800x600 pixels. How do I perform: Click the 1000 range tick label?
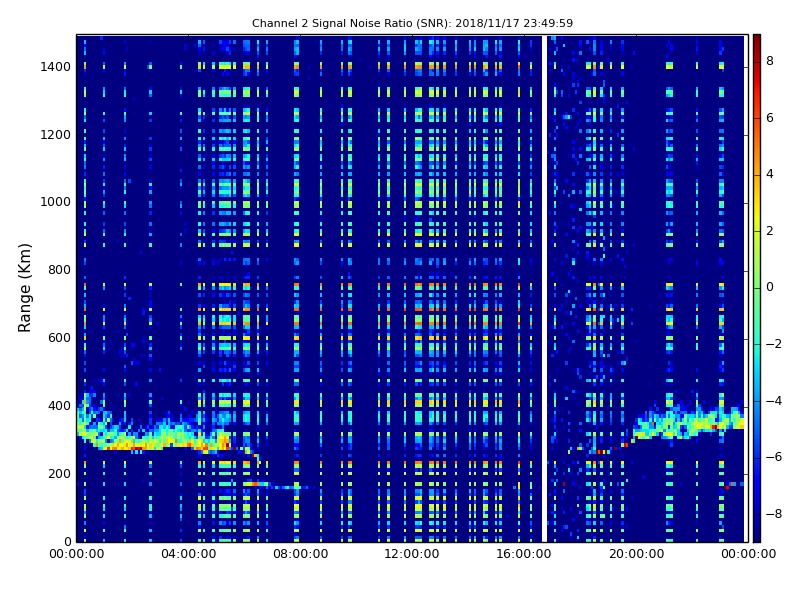(55, 202)
